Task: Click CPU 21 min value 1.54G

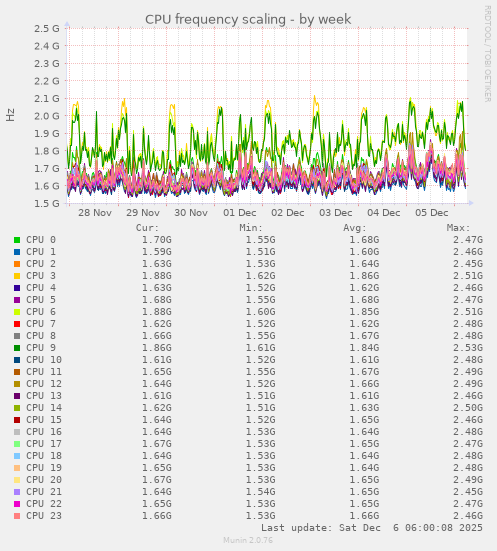Action: click(x=260, y=492)
